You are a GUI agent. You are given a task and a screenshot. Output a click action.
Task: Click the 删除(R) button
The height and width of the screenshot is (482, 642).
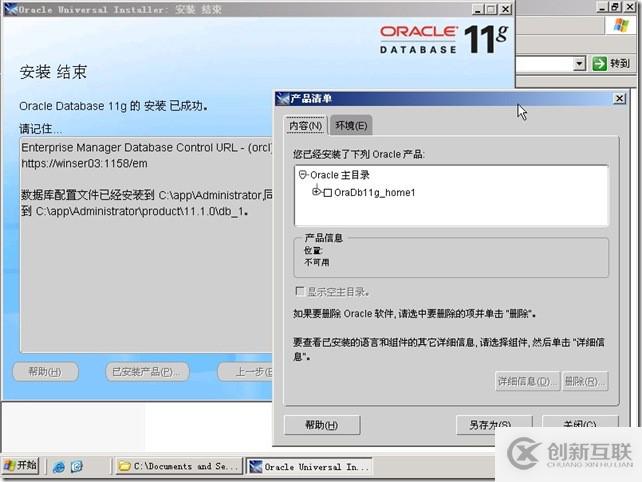pos(585,381)
